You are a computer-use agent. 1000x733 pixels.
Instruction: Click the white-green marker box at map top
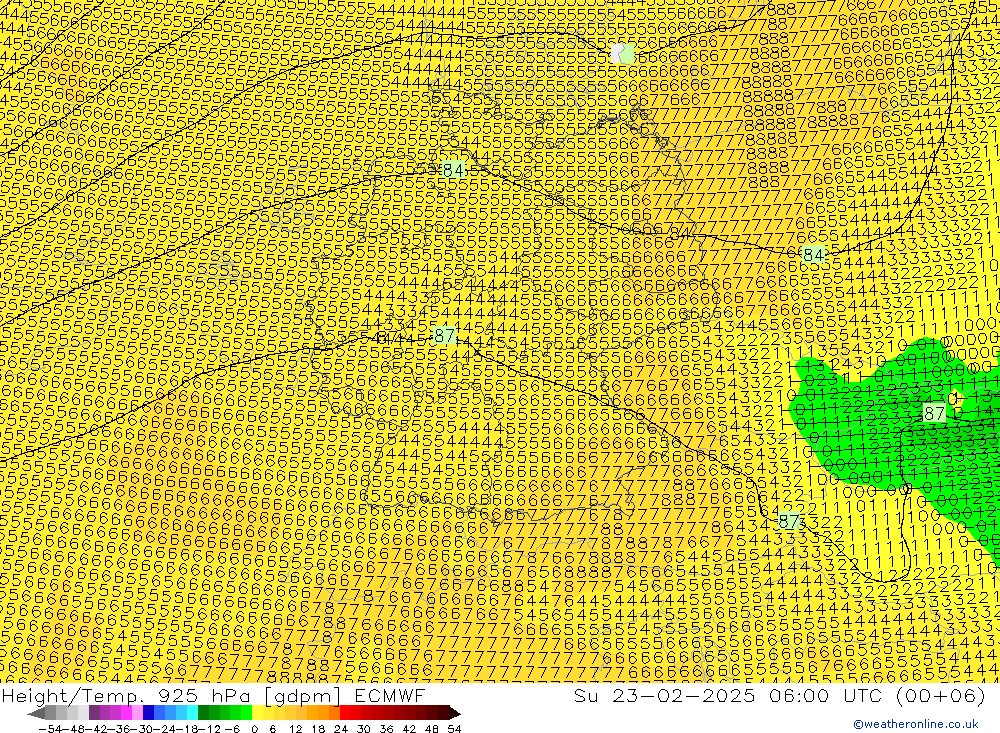pyautogui.click(x=622, y=53)
